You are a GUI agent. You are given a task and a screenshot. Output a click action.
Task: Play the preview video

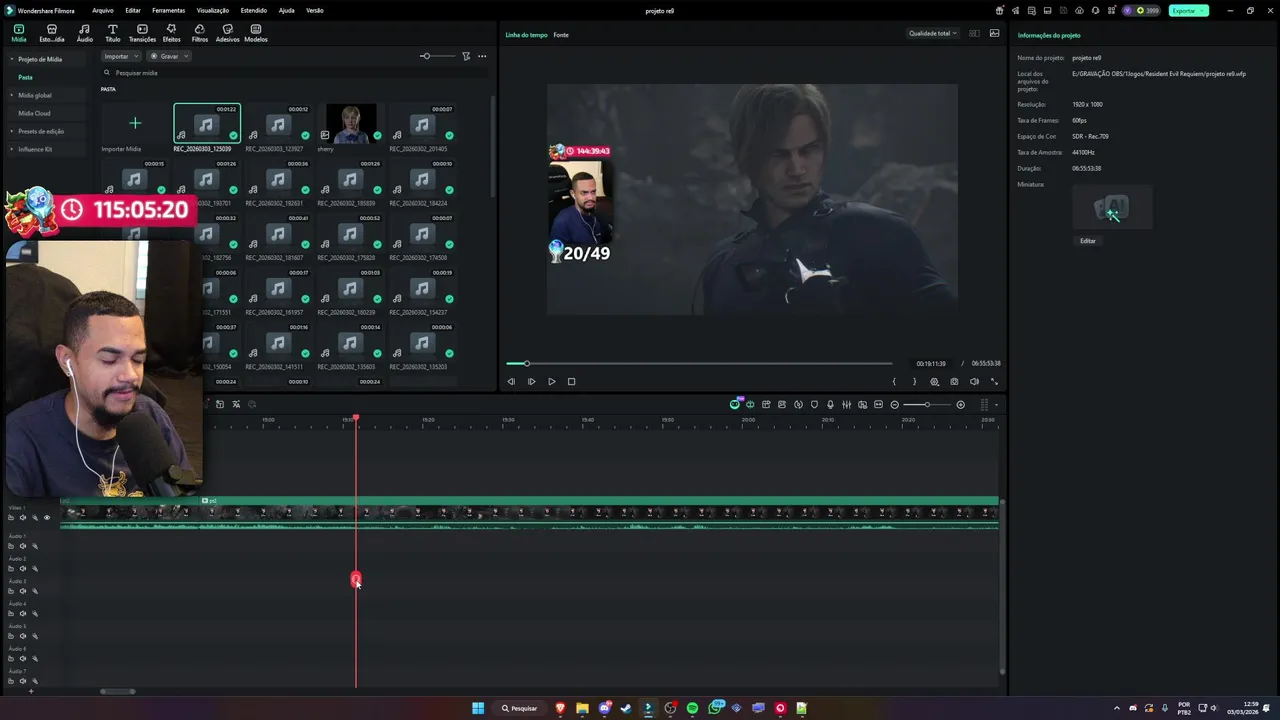(x=551, y=381)
